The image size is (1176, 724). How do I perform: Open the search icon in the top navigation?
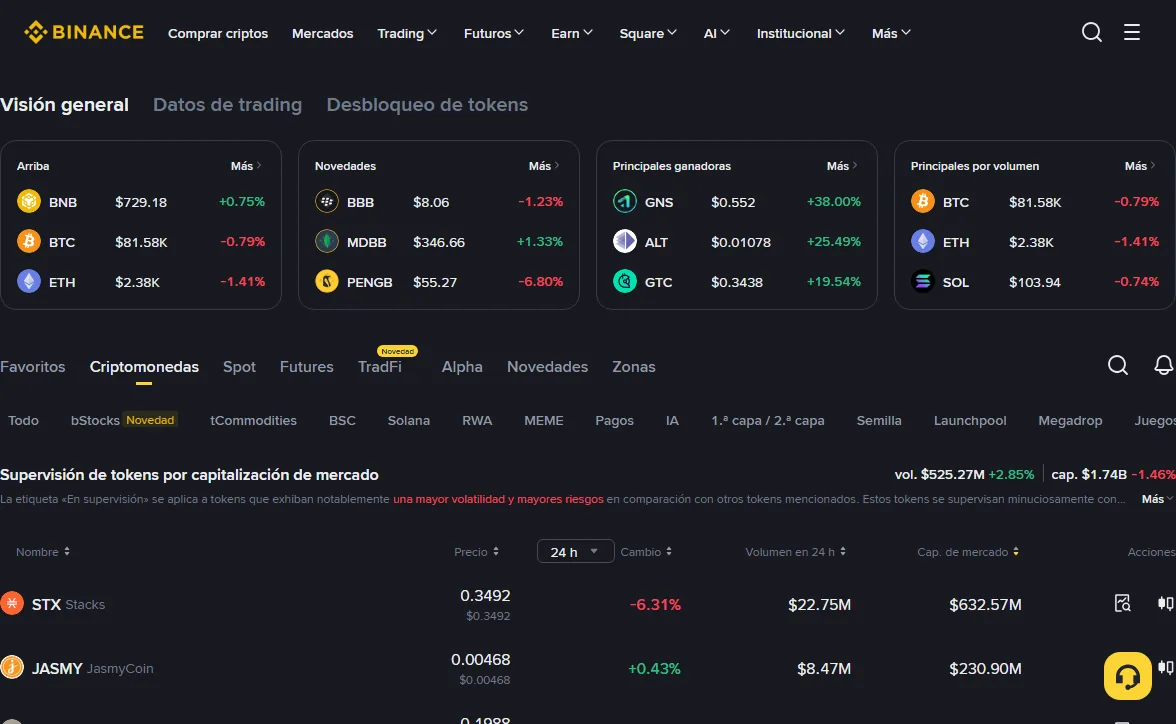coord(1091,32)
